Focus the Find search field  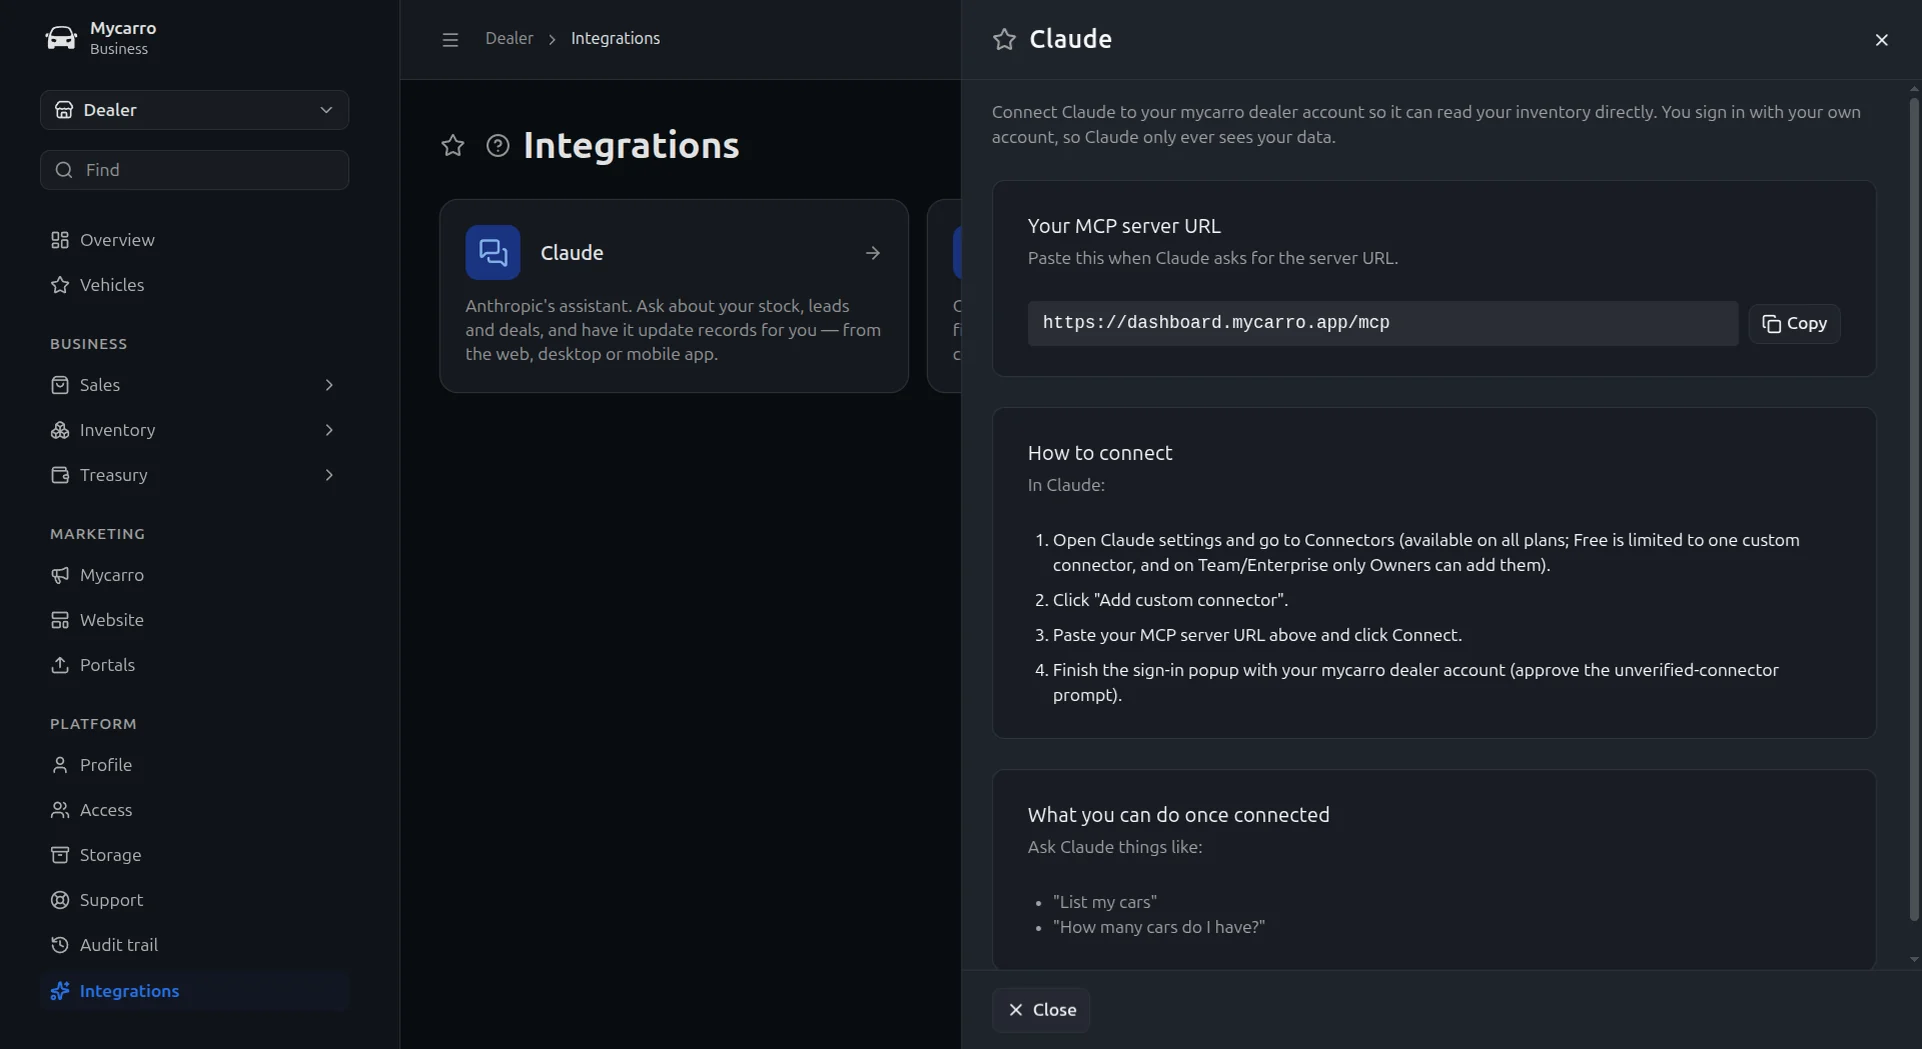194,170
